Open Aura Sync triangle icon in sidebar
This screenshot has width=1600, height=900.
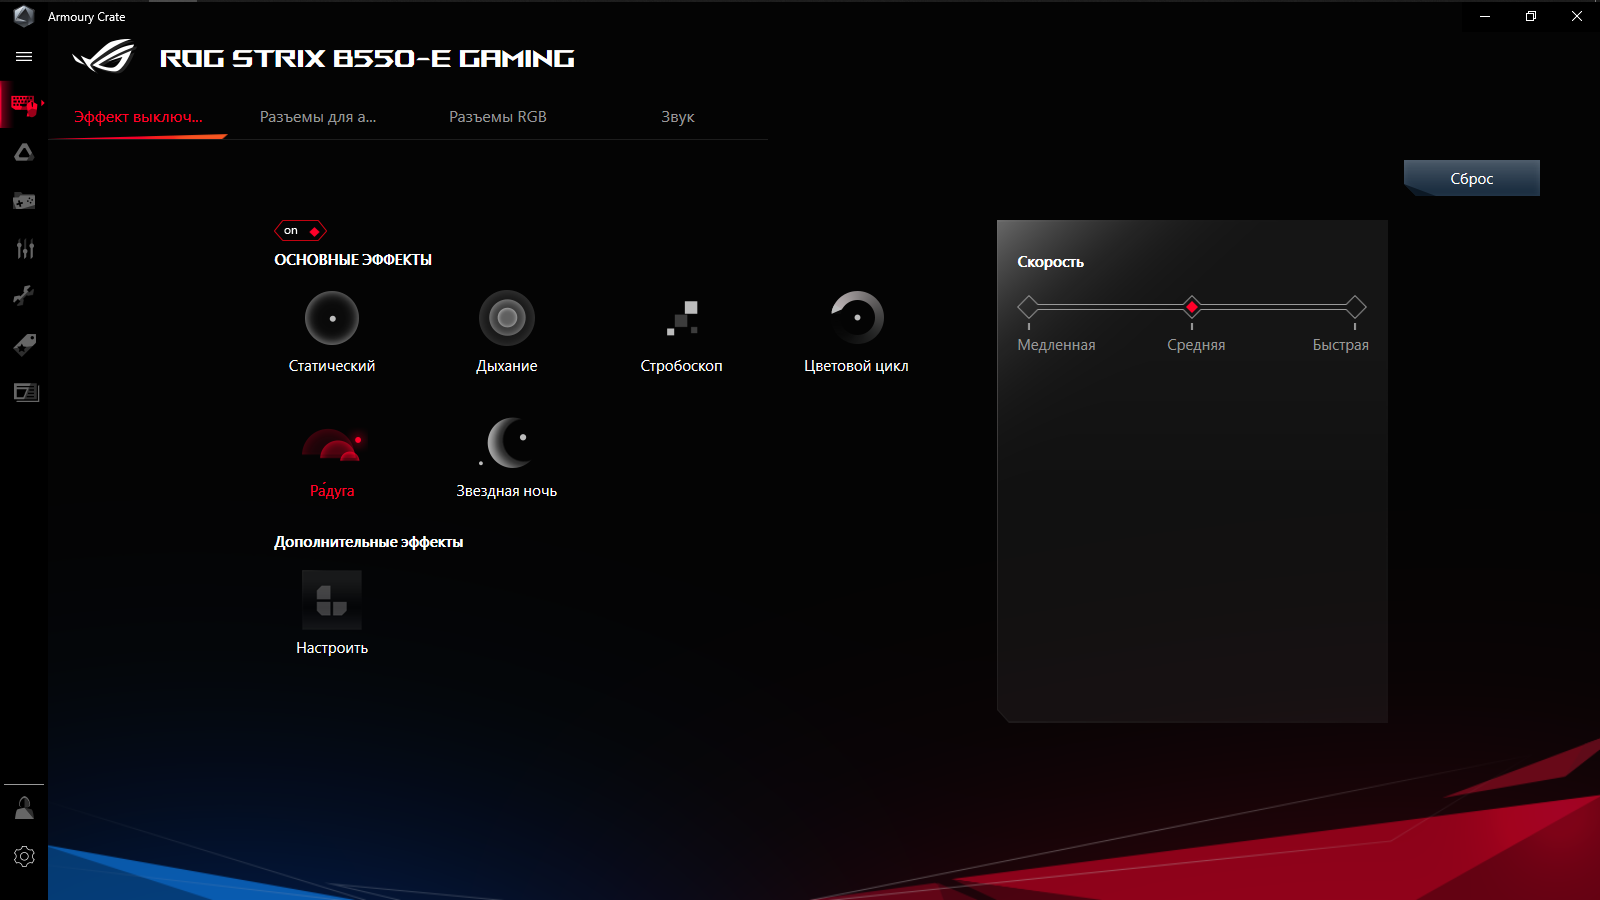(24, 153)
